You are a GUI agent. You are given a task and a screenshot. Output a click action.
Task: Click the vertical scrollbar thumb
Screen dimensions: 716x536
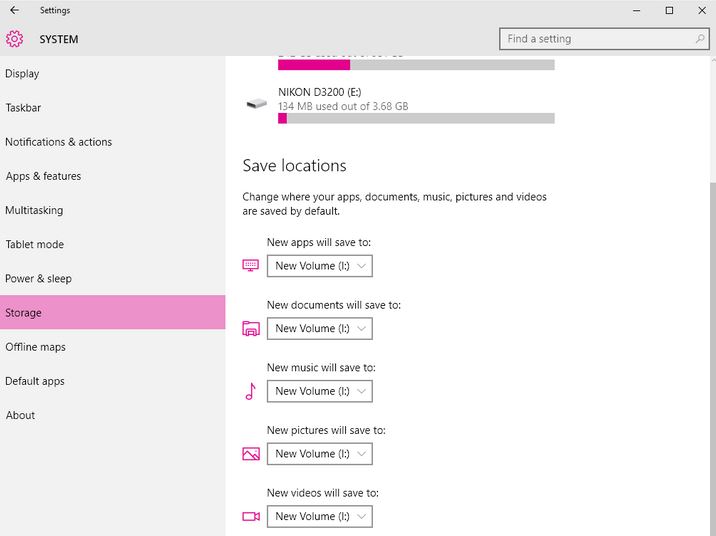click(x=713, y=359)
